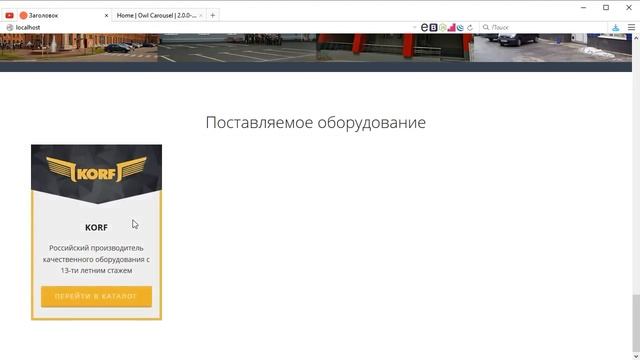640x360 pixels.
Task: Click the scrollbar down arrow
Action: [x=636, y=356]
